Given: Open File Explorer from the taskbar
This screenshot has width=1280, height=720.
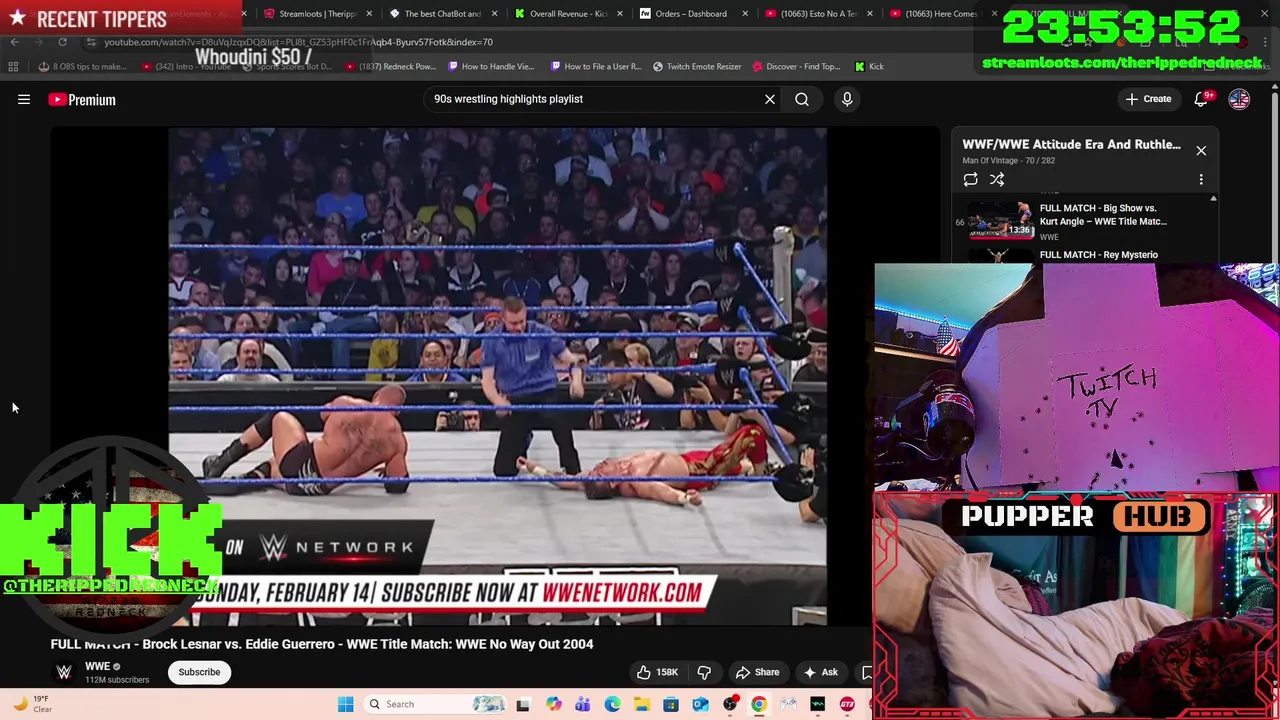Looking at the screenshot, I should pyautogui.click(x=641, y=704).
